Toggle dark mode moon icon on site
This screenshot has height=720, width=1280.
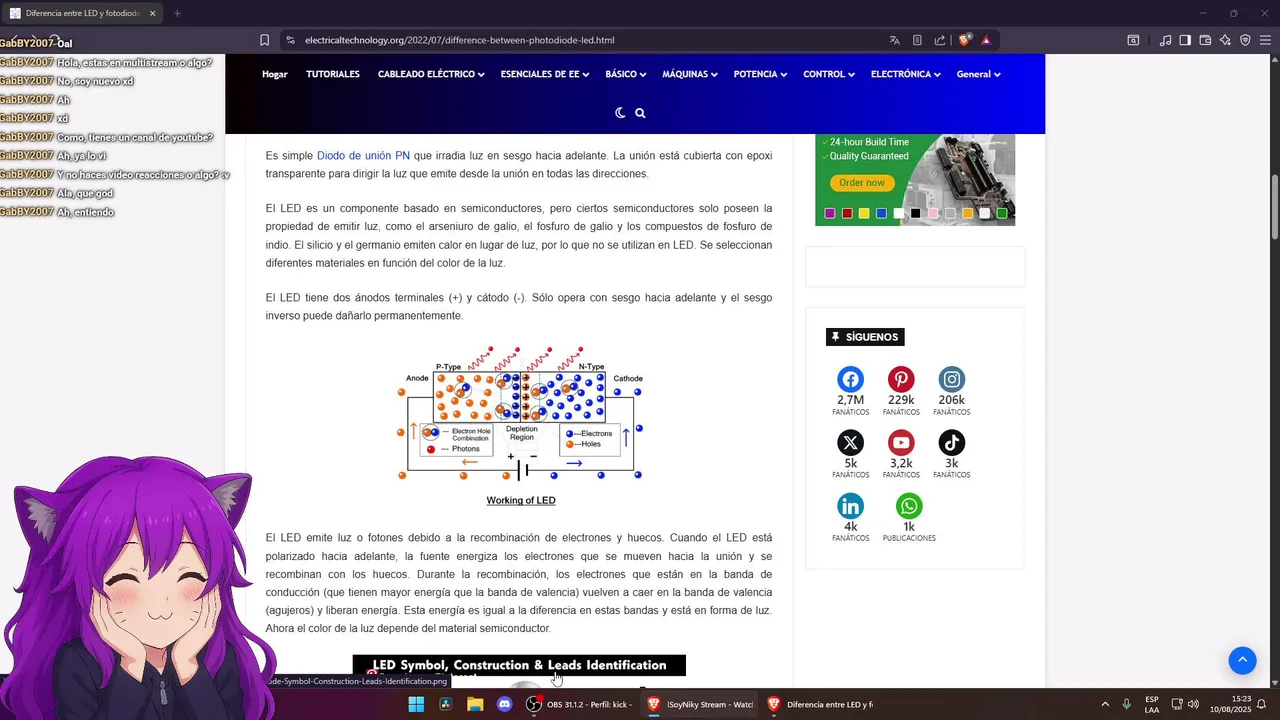click(620, 113)
